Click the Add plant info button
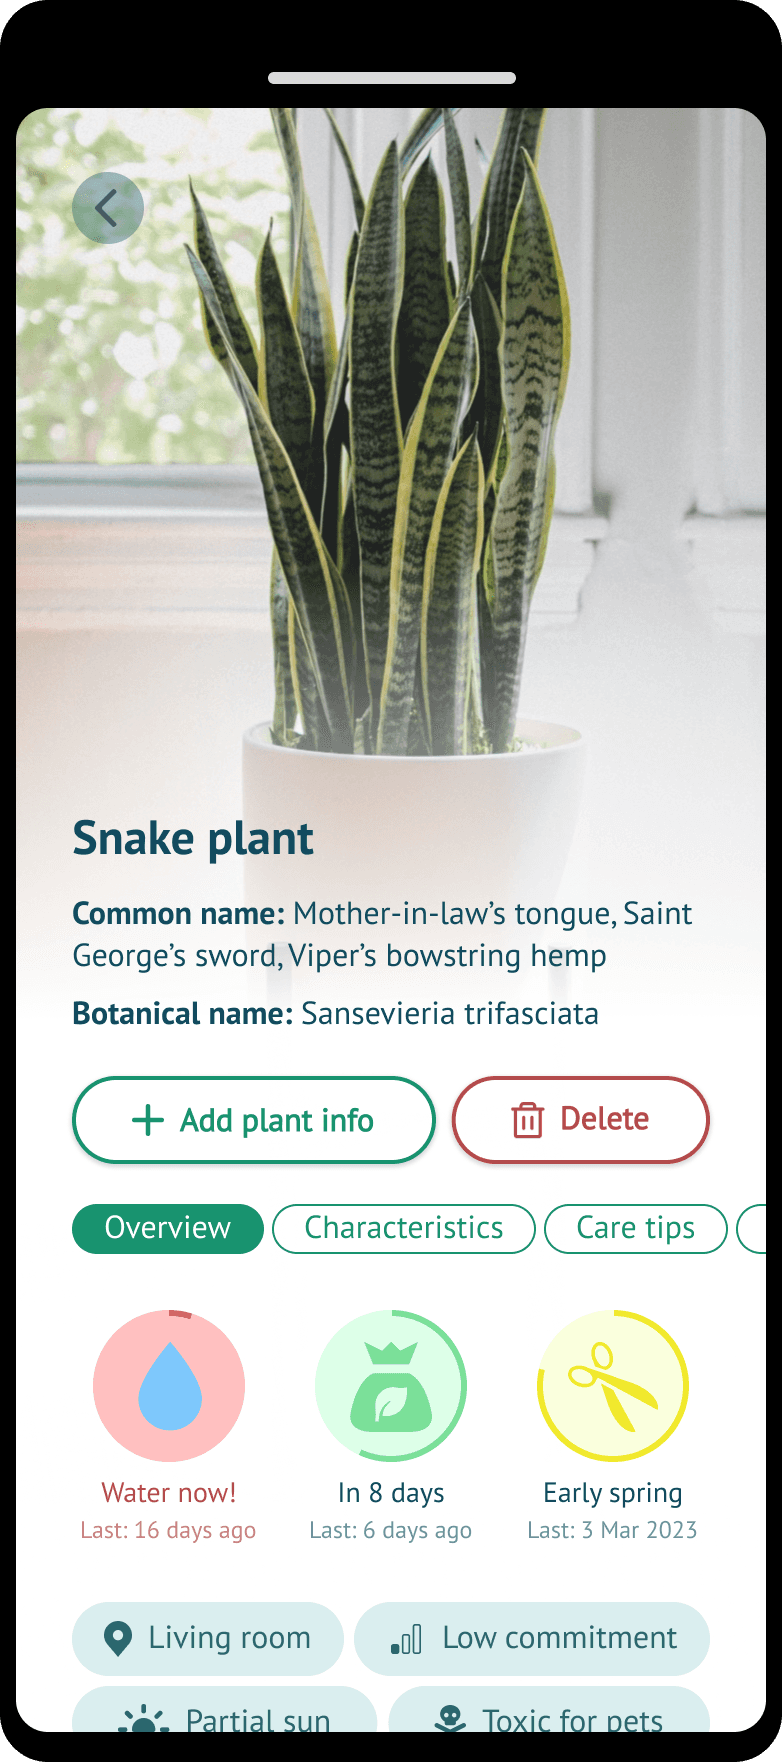Image resolution: width=782 pixels, height=1762 pixels. 254,1120
